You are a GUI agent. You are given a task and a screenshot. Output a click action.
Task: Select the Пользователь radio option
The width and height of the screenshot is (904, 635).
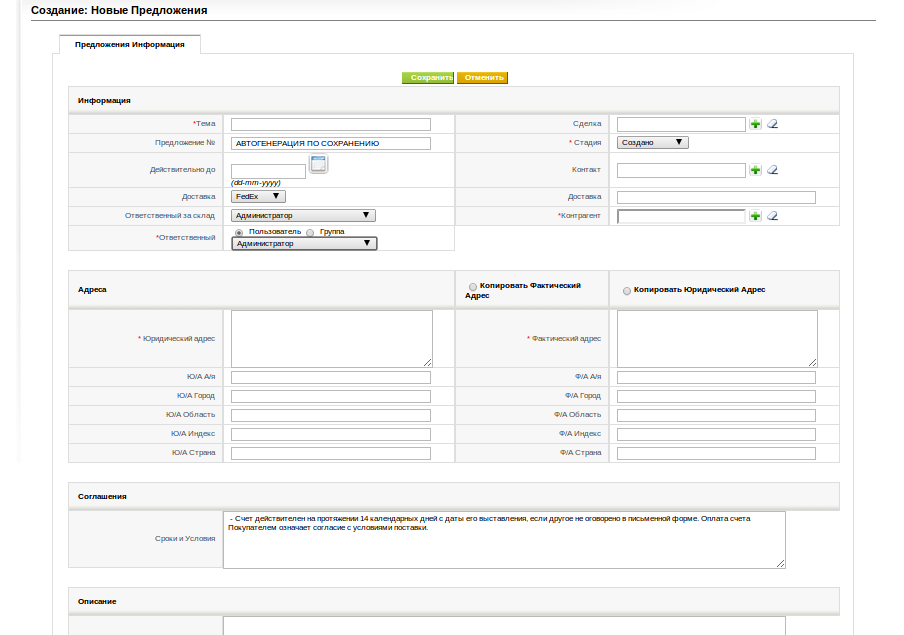click(239, 232)
